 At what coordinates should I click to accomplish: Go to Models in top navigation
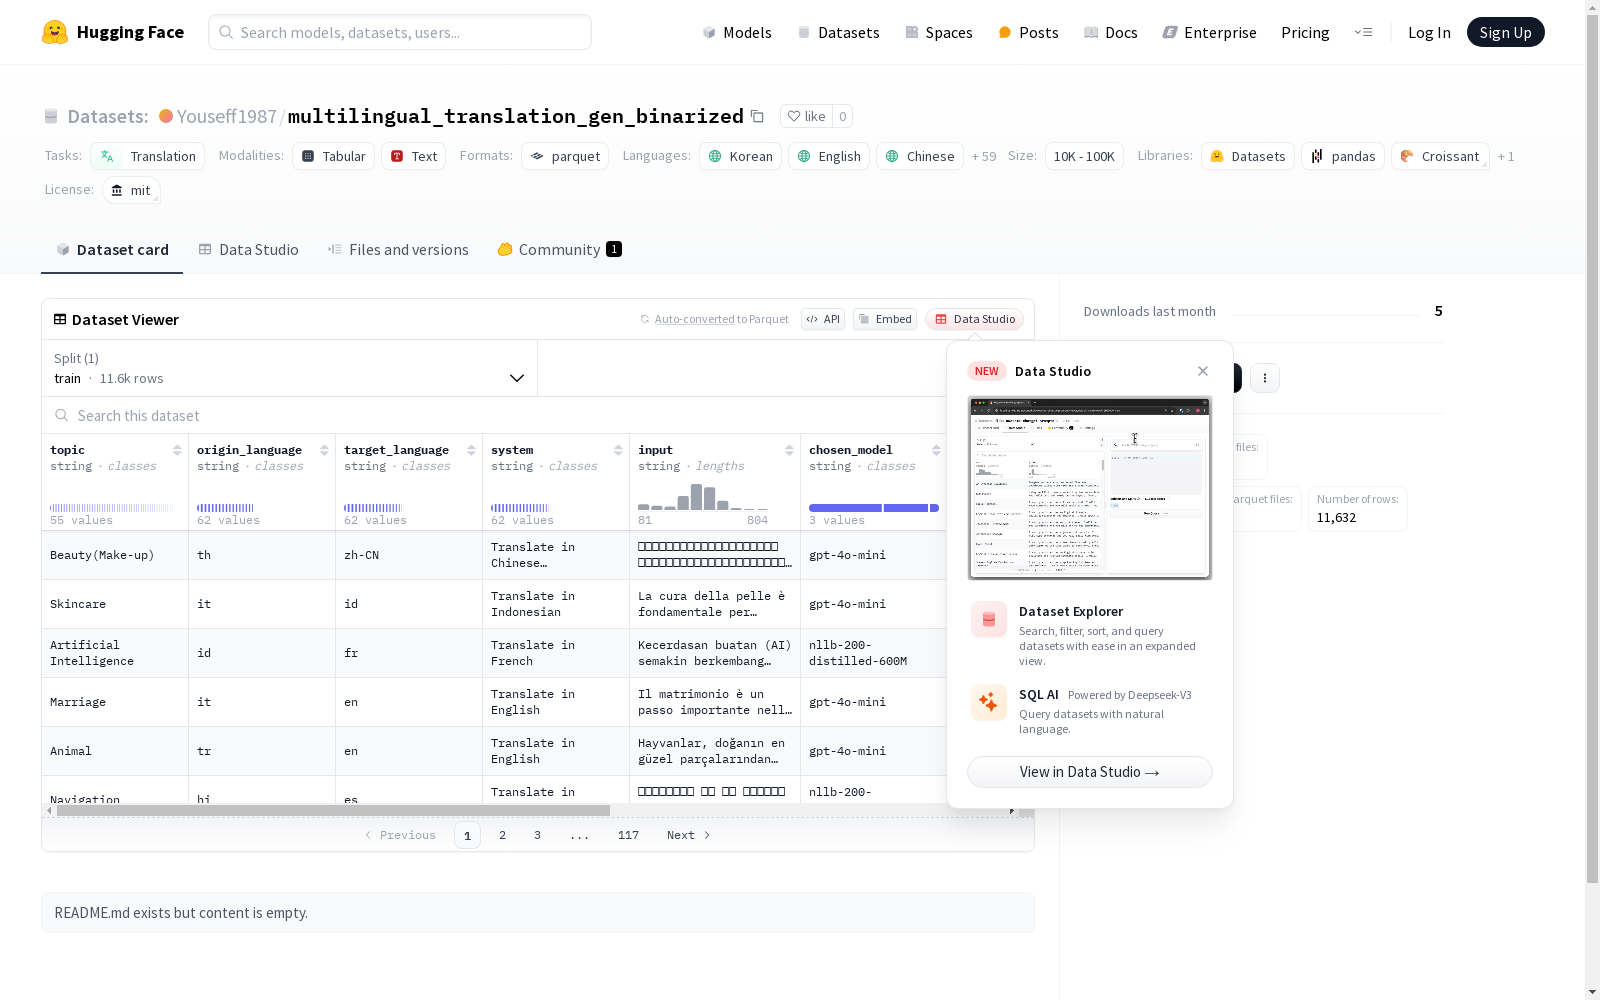pyautogui.click(x=737, y=32)
